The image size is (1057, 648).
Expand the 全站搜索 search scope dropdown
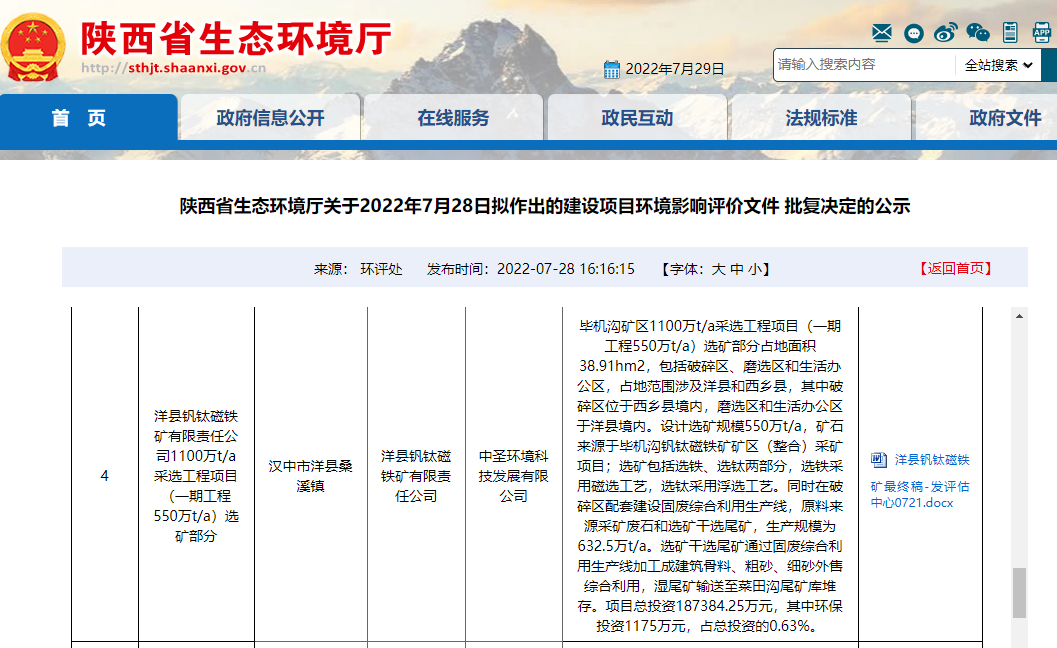coord(997,65)
